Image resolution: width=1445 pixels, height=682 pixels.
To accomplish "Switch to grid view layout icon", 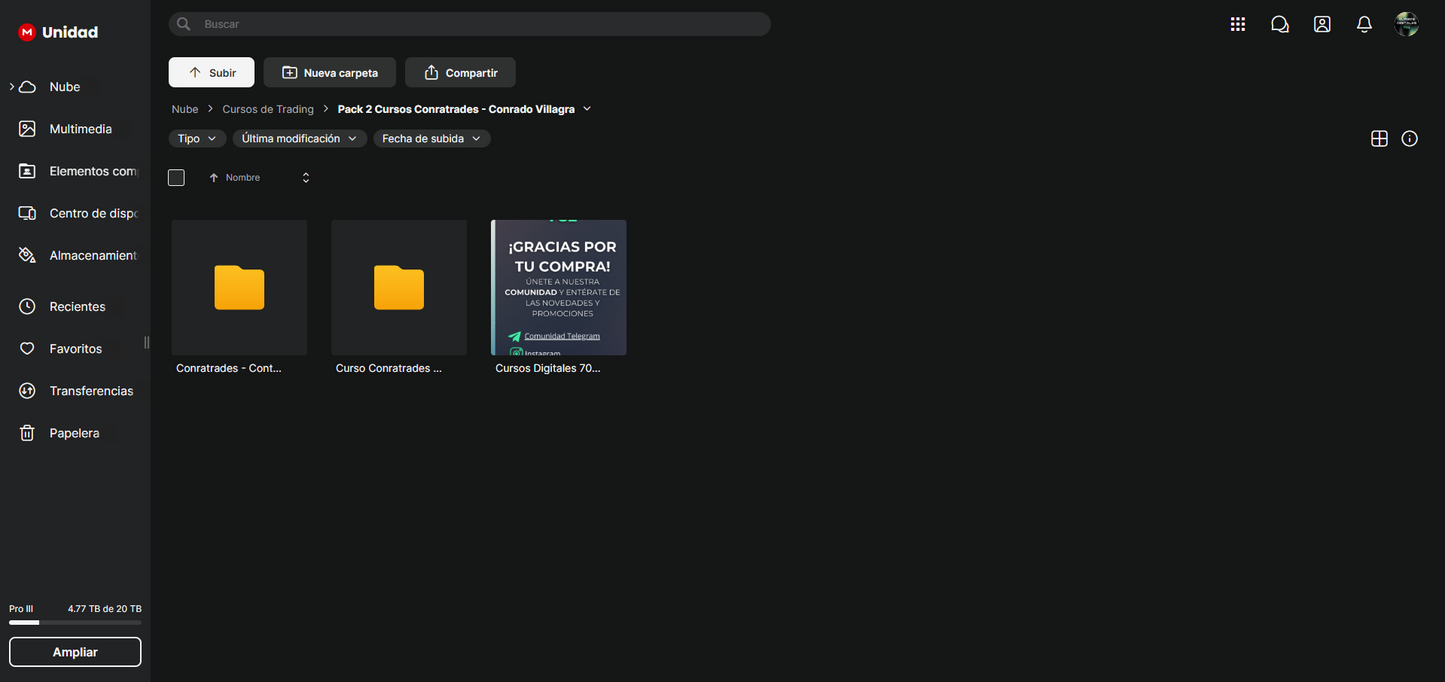I will [x=1379, y=139].
